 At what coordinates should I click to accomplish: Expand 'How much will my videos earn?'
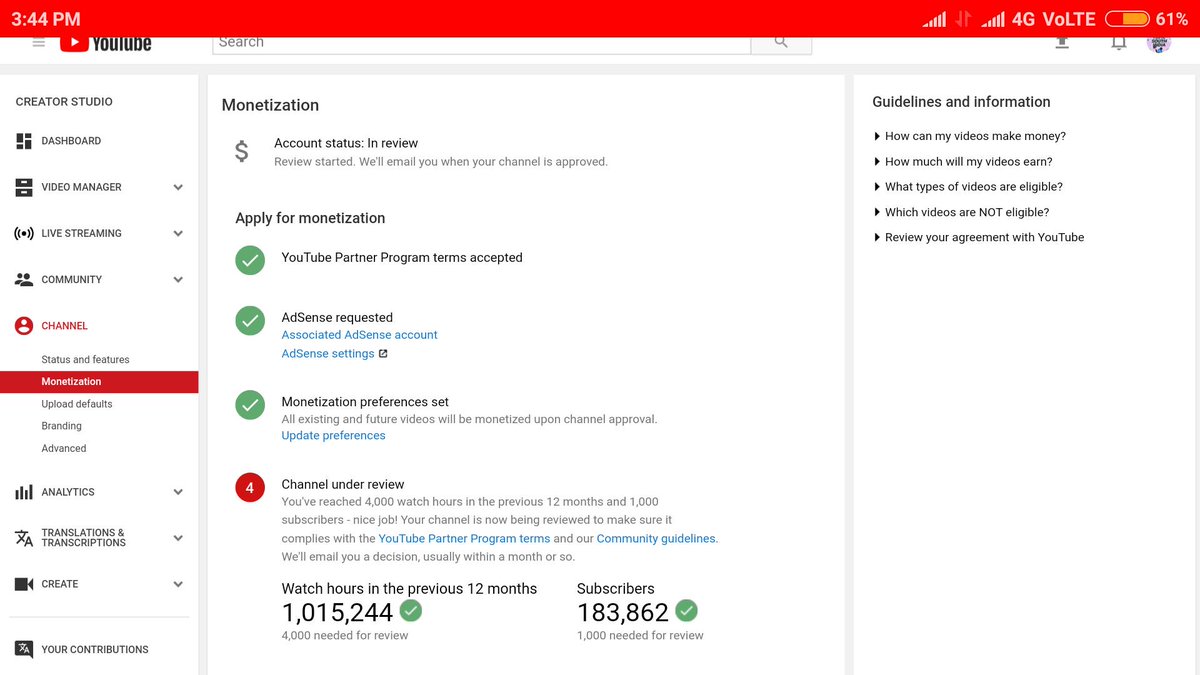(963, 161)
